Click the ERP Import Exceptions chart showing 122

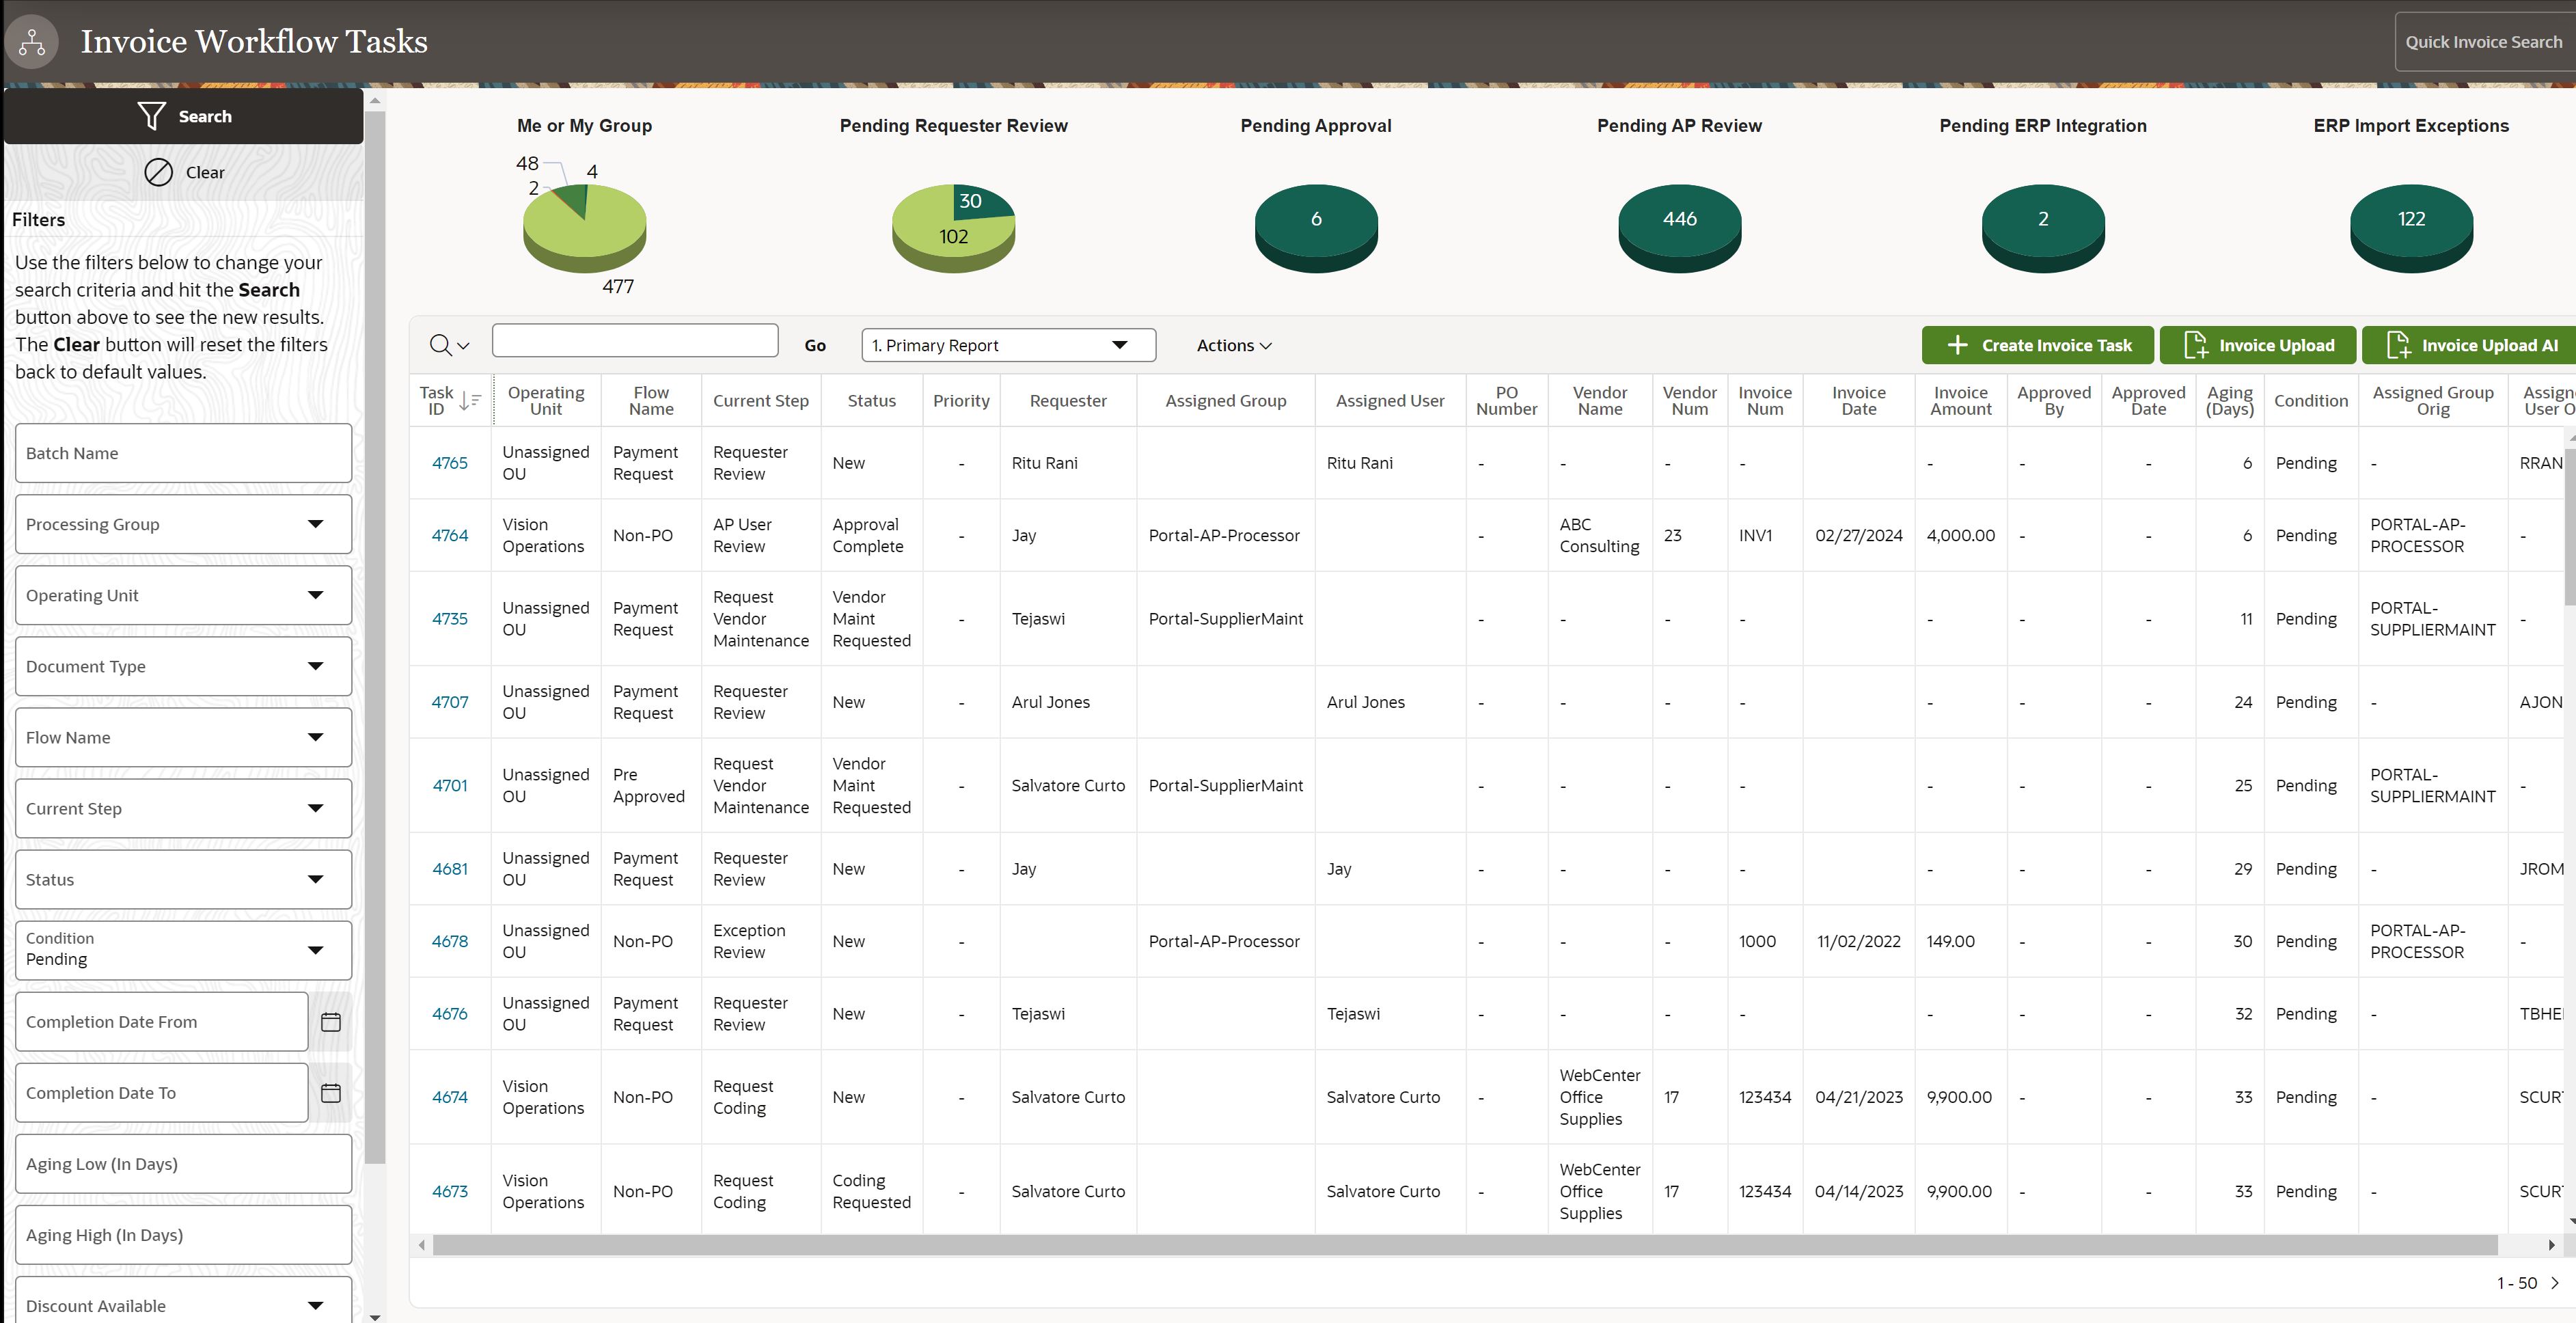[2411, 228]
